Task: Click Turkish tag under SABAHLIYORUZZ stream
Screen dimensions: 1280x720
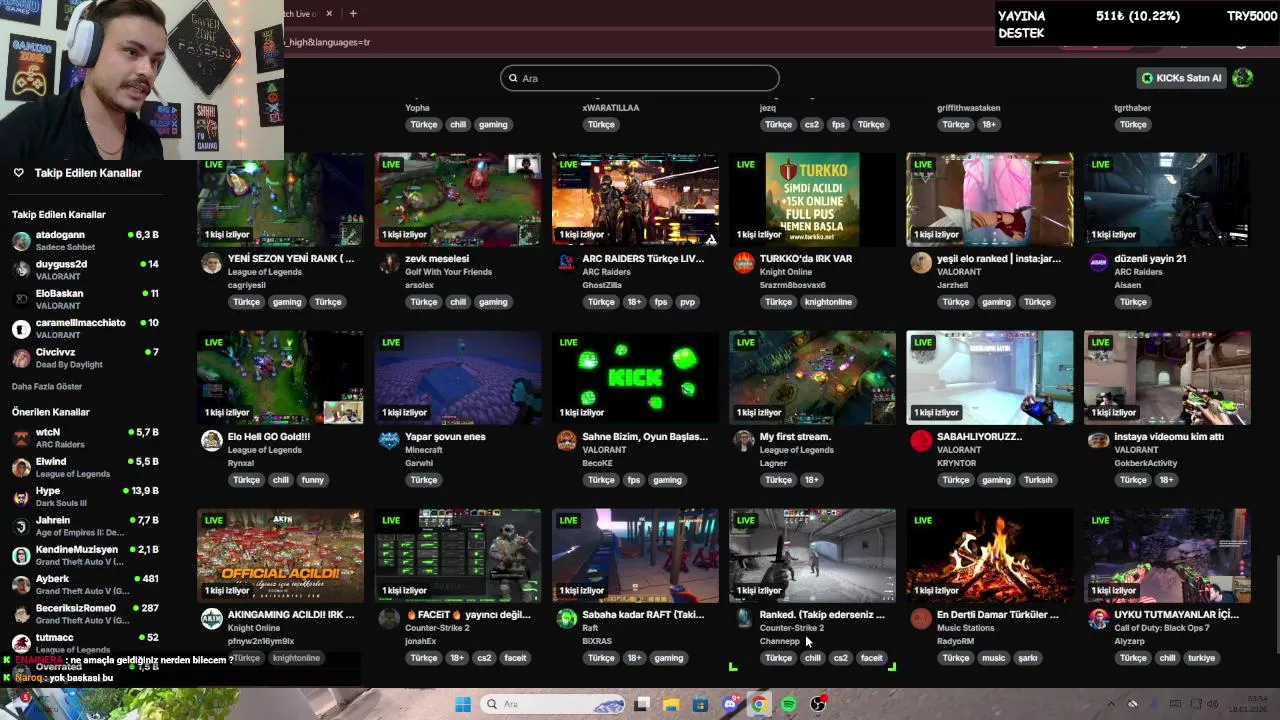Action: [1038, 480]
